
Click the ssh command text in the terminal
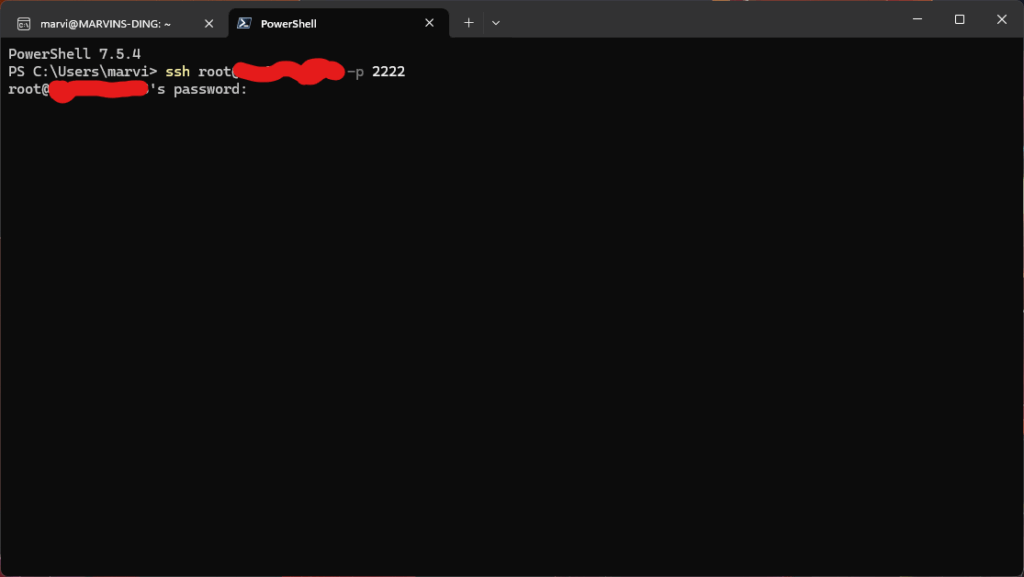tap(178, 71)
